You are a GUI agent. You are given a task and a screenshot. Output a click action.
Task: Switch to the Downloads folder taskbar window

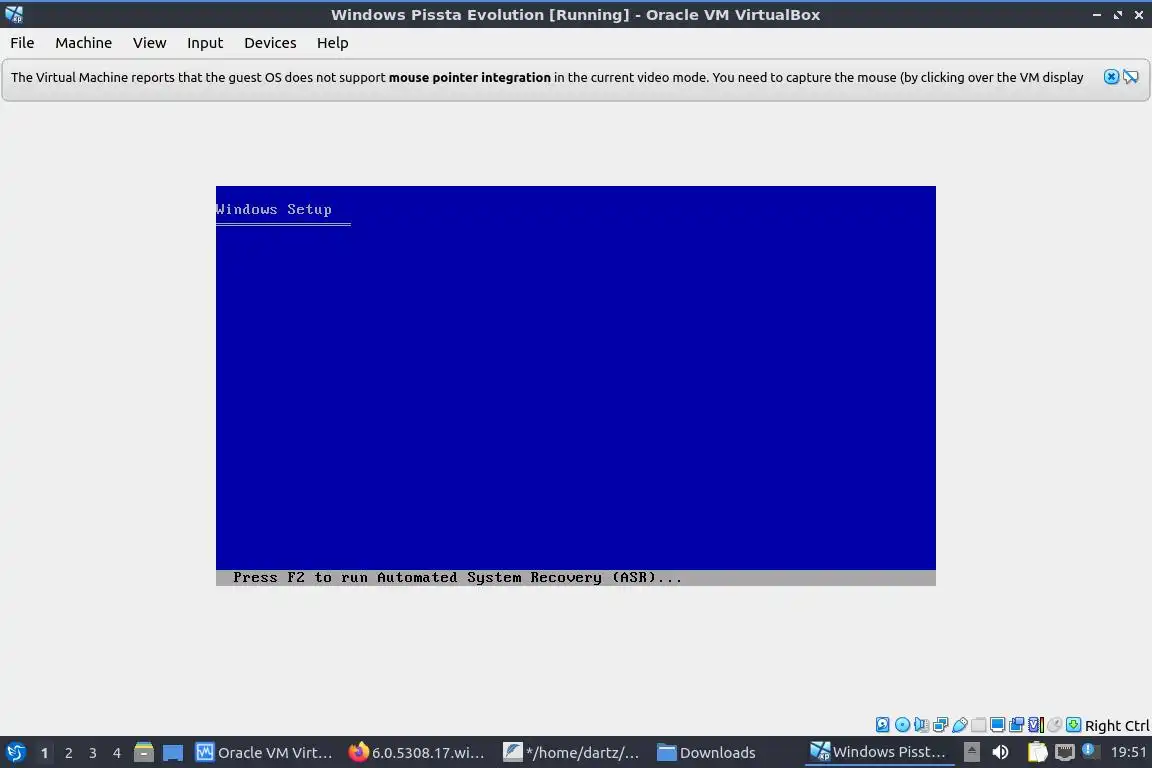[707, 752]
